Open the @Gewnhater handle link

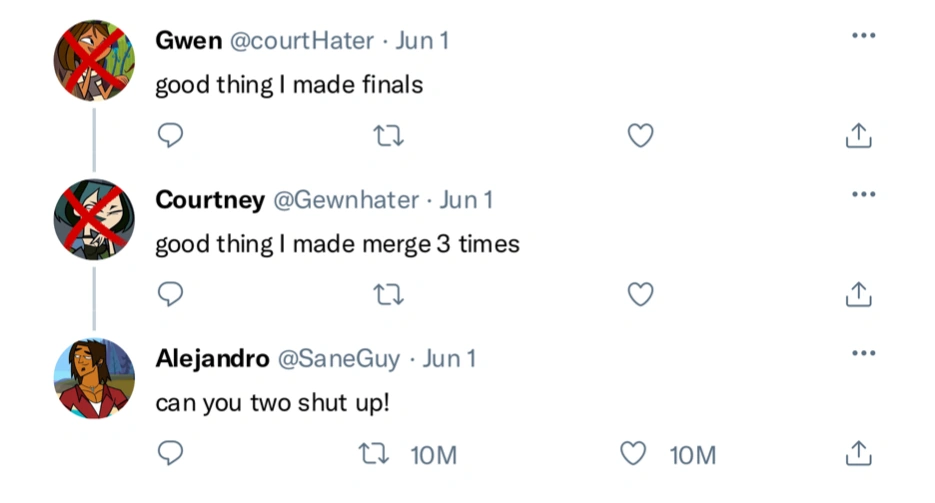click(346, 200)
